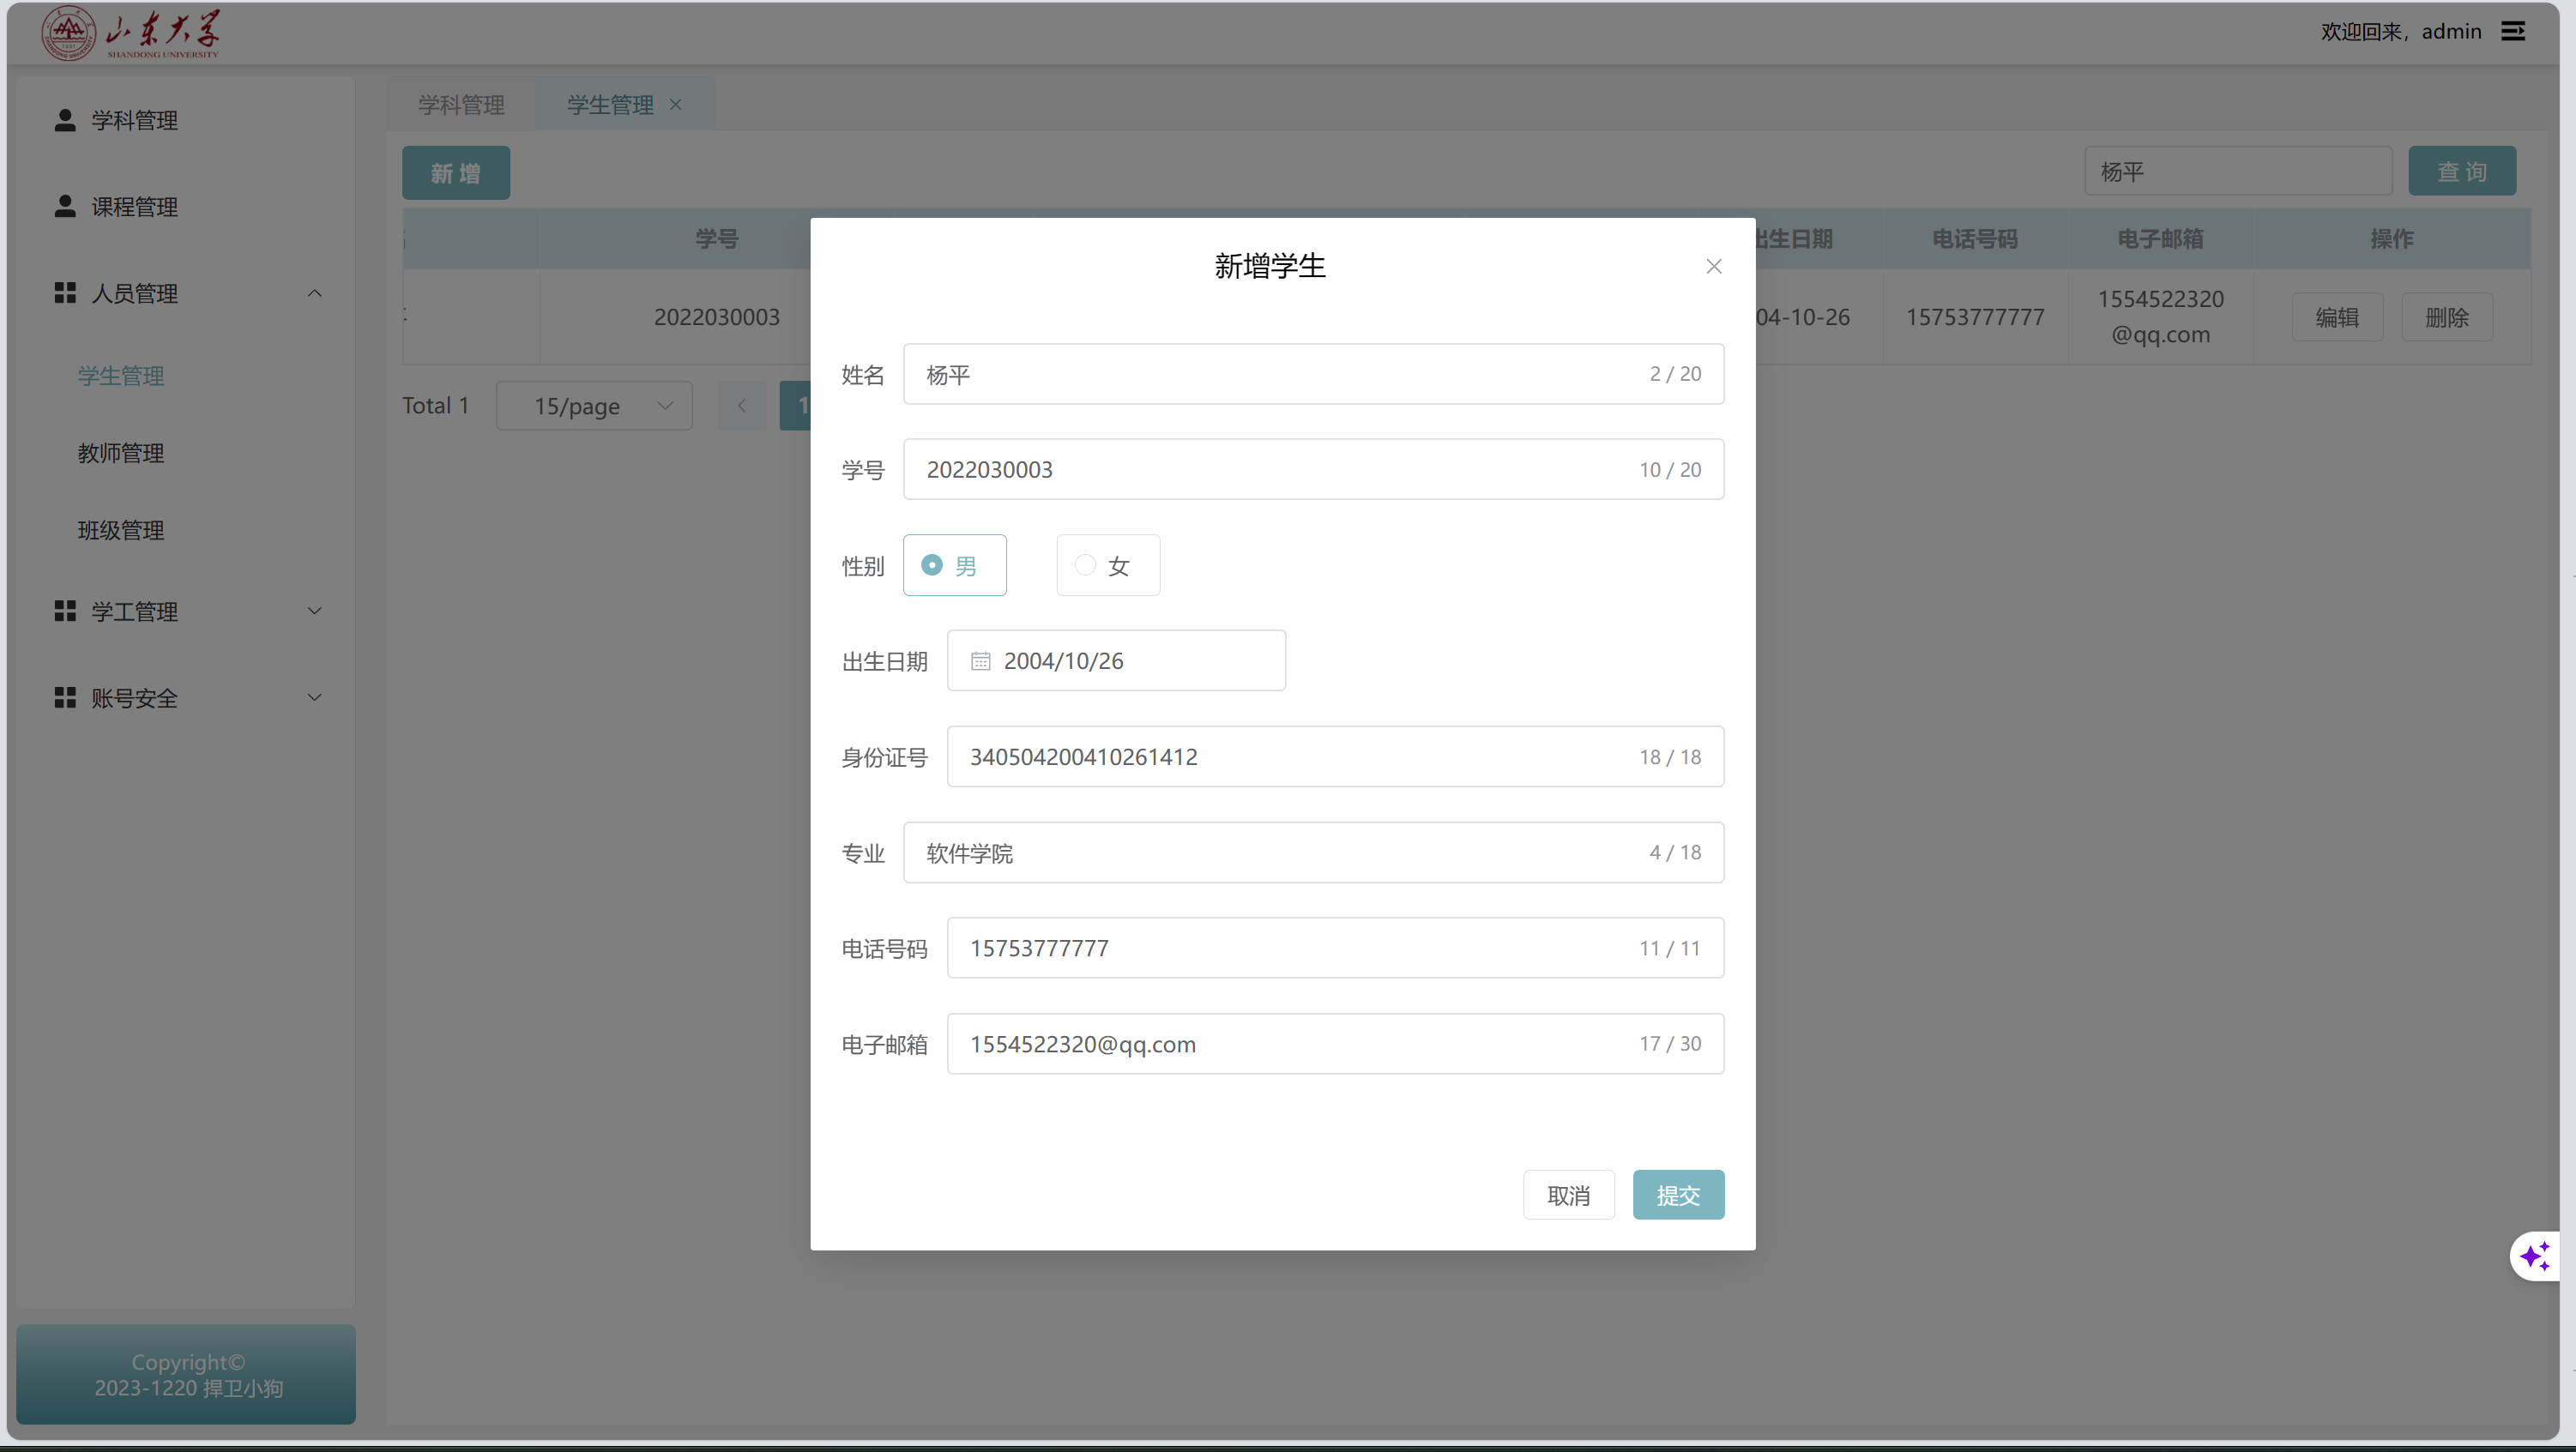The image size is (2576, 1452).
Task: Click the 操作 column header
Action: point(2392,238)
